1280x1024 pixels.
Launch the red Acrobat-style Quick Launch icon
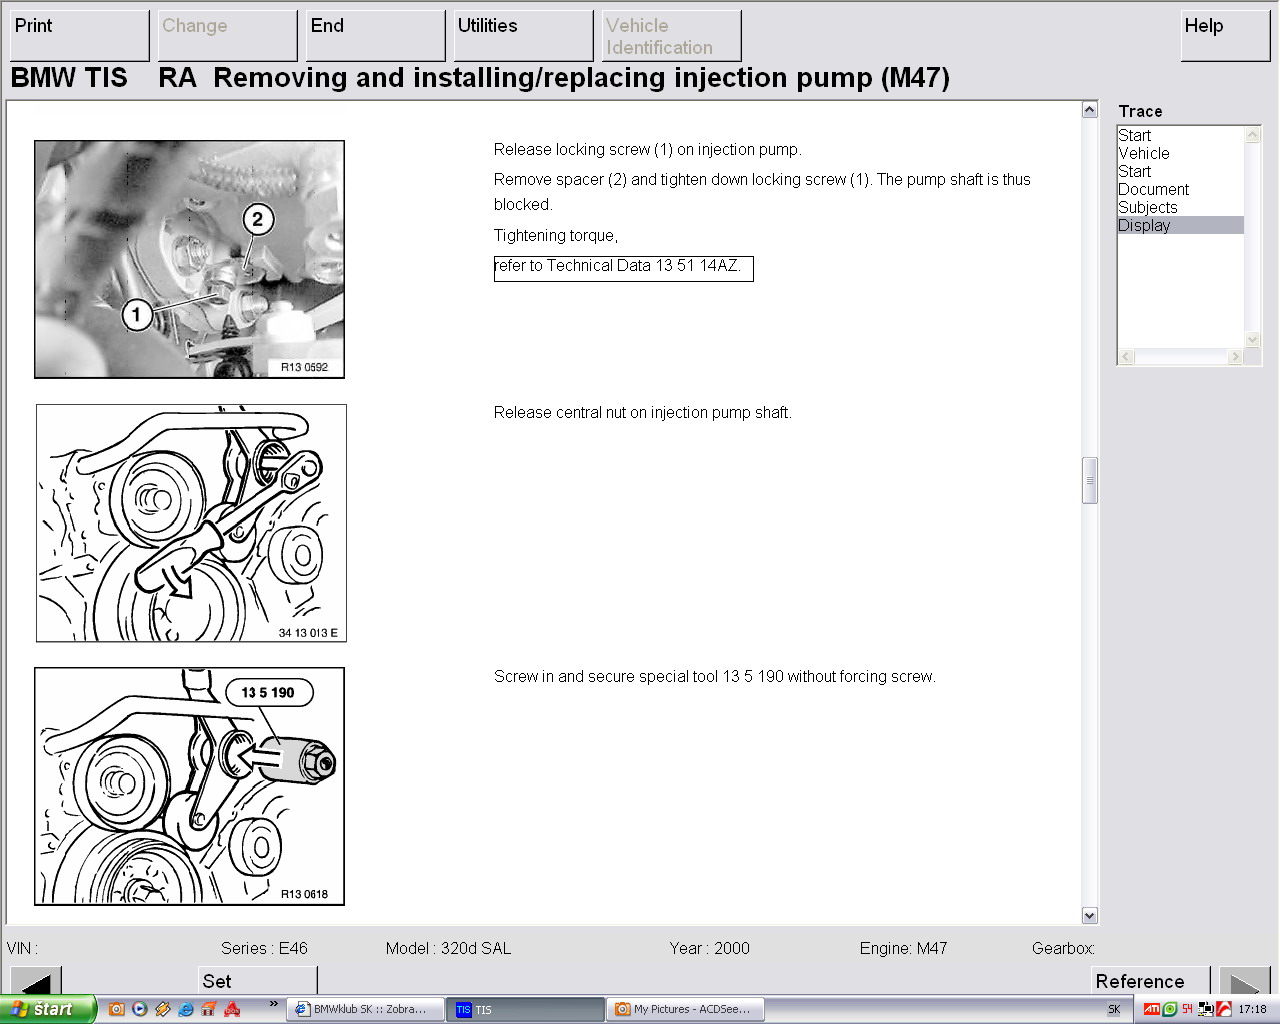pyautogui.click(x=232, y=1009)
